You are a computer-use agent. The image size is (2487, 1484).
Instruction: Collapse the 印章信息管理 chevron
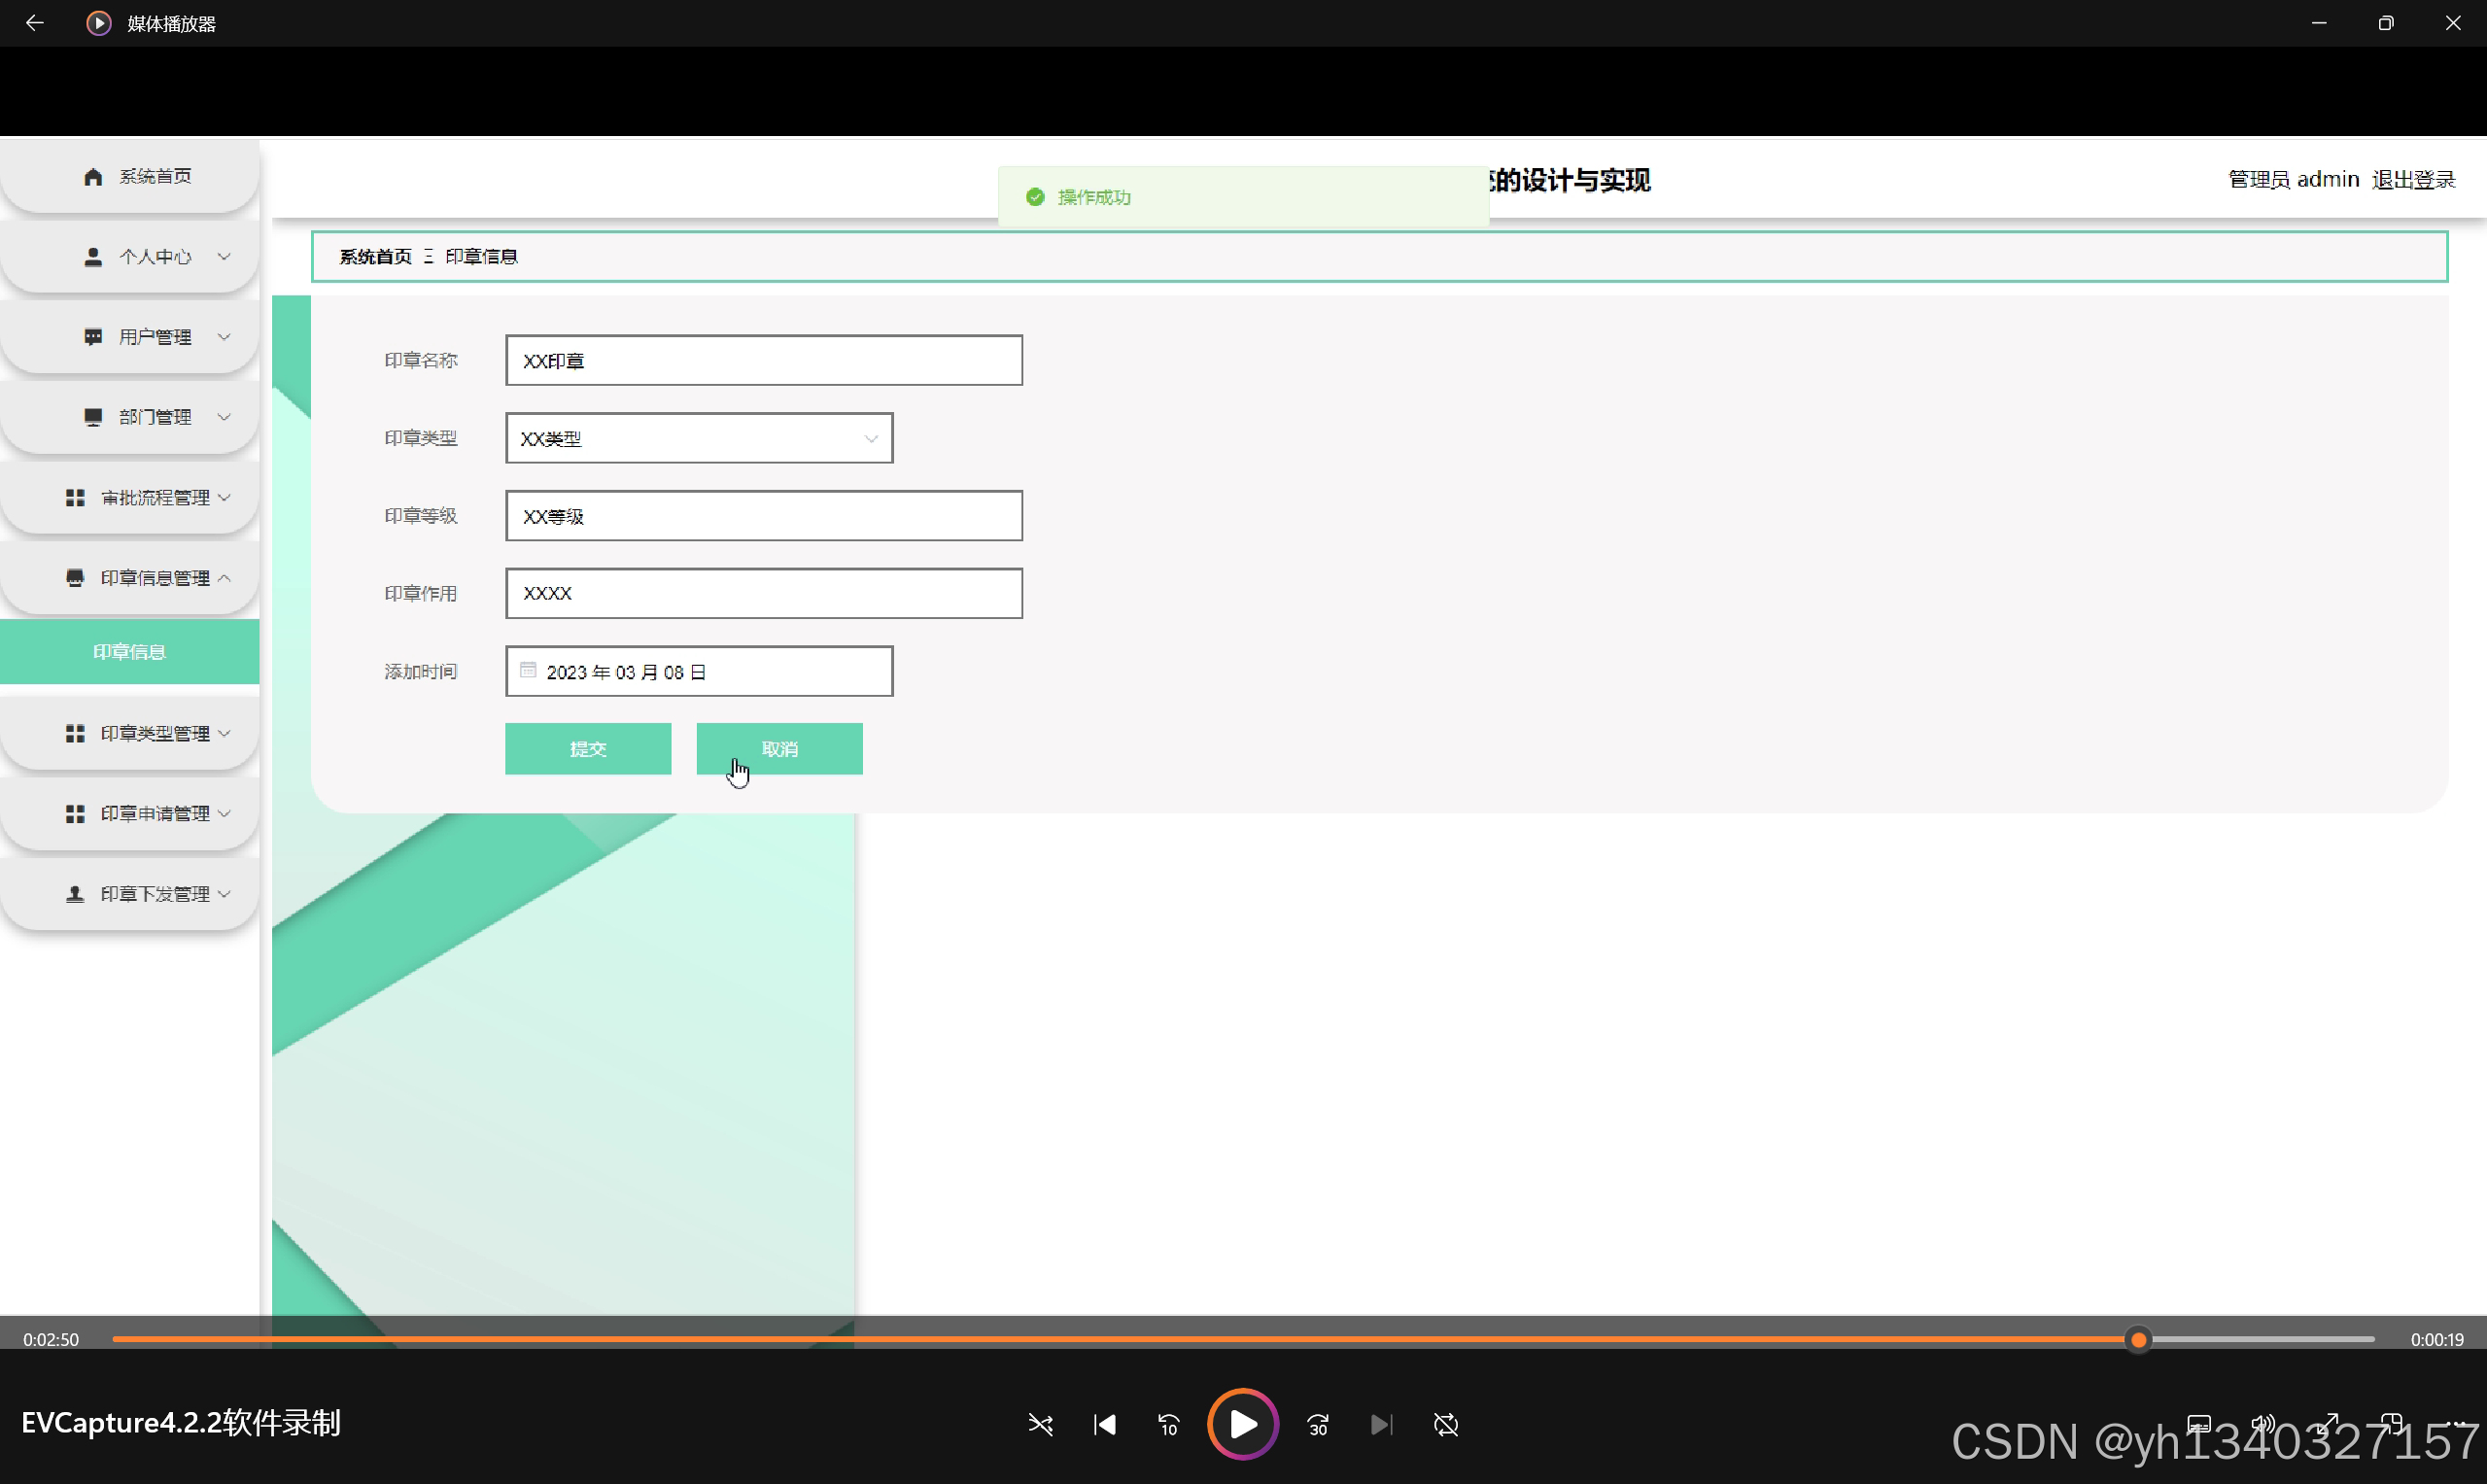pyautogui.click(x=224, y=578)
